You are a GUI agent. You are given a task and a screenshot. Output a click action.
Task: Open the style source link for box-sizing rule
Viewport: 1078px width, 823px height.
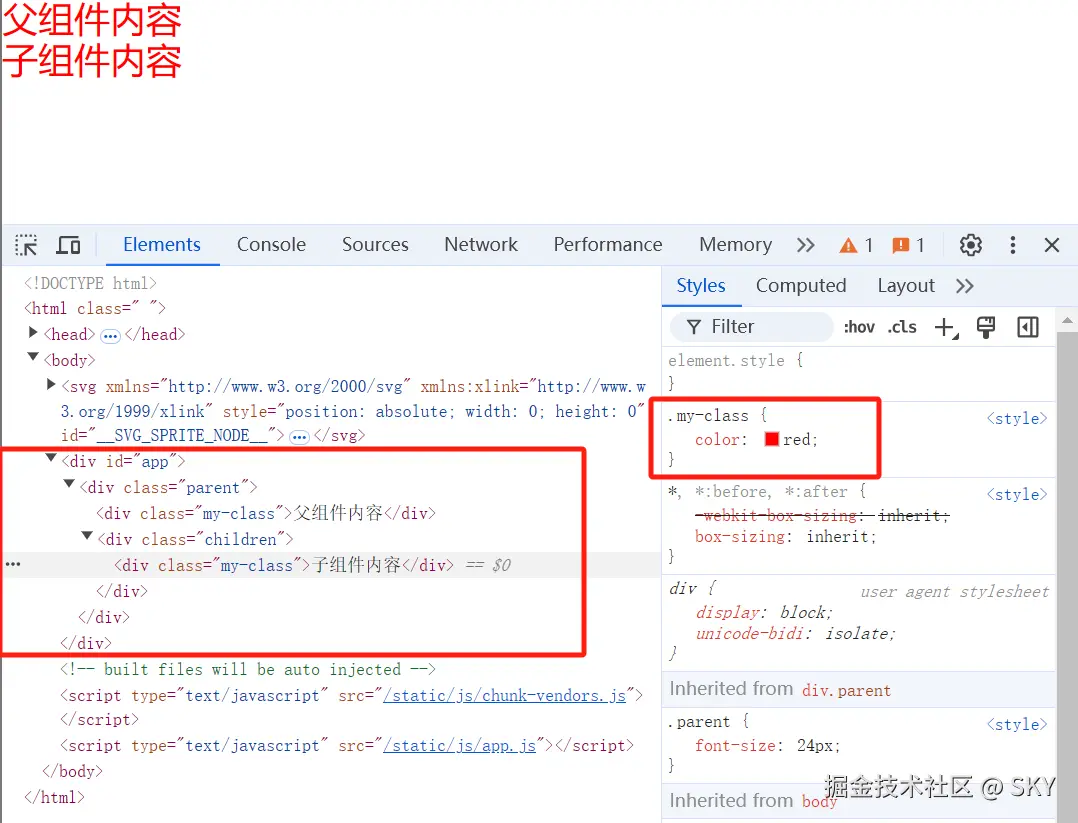(1017, 494)
